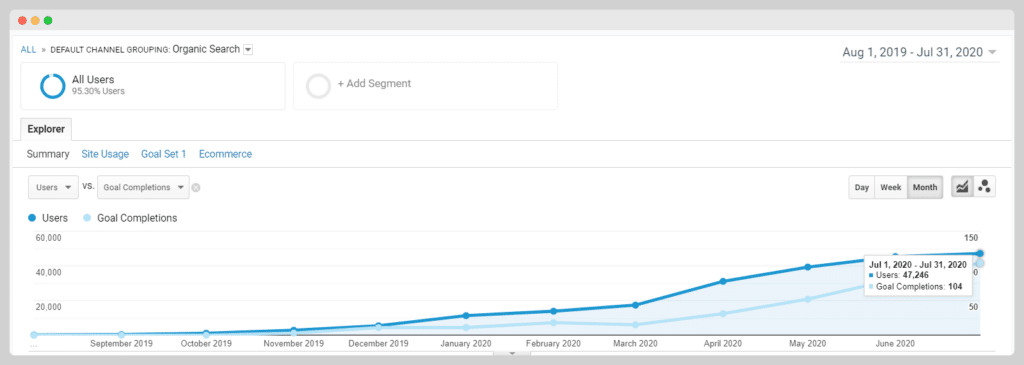Viewport: 1024px width, 365px height.
Task: Set chart interval to Week
Action: pos(891,187)
